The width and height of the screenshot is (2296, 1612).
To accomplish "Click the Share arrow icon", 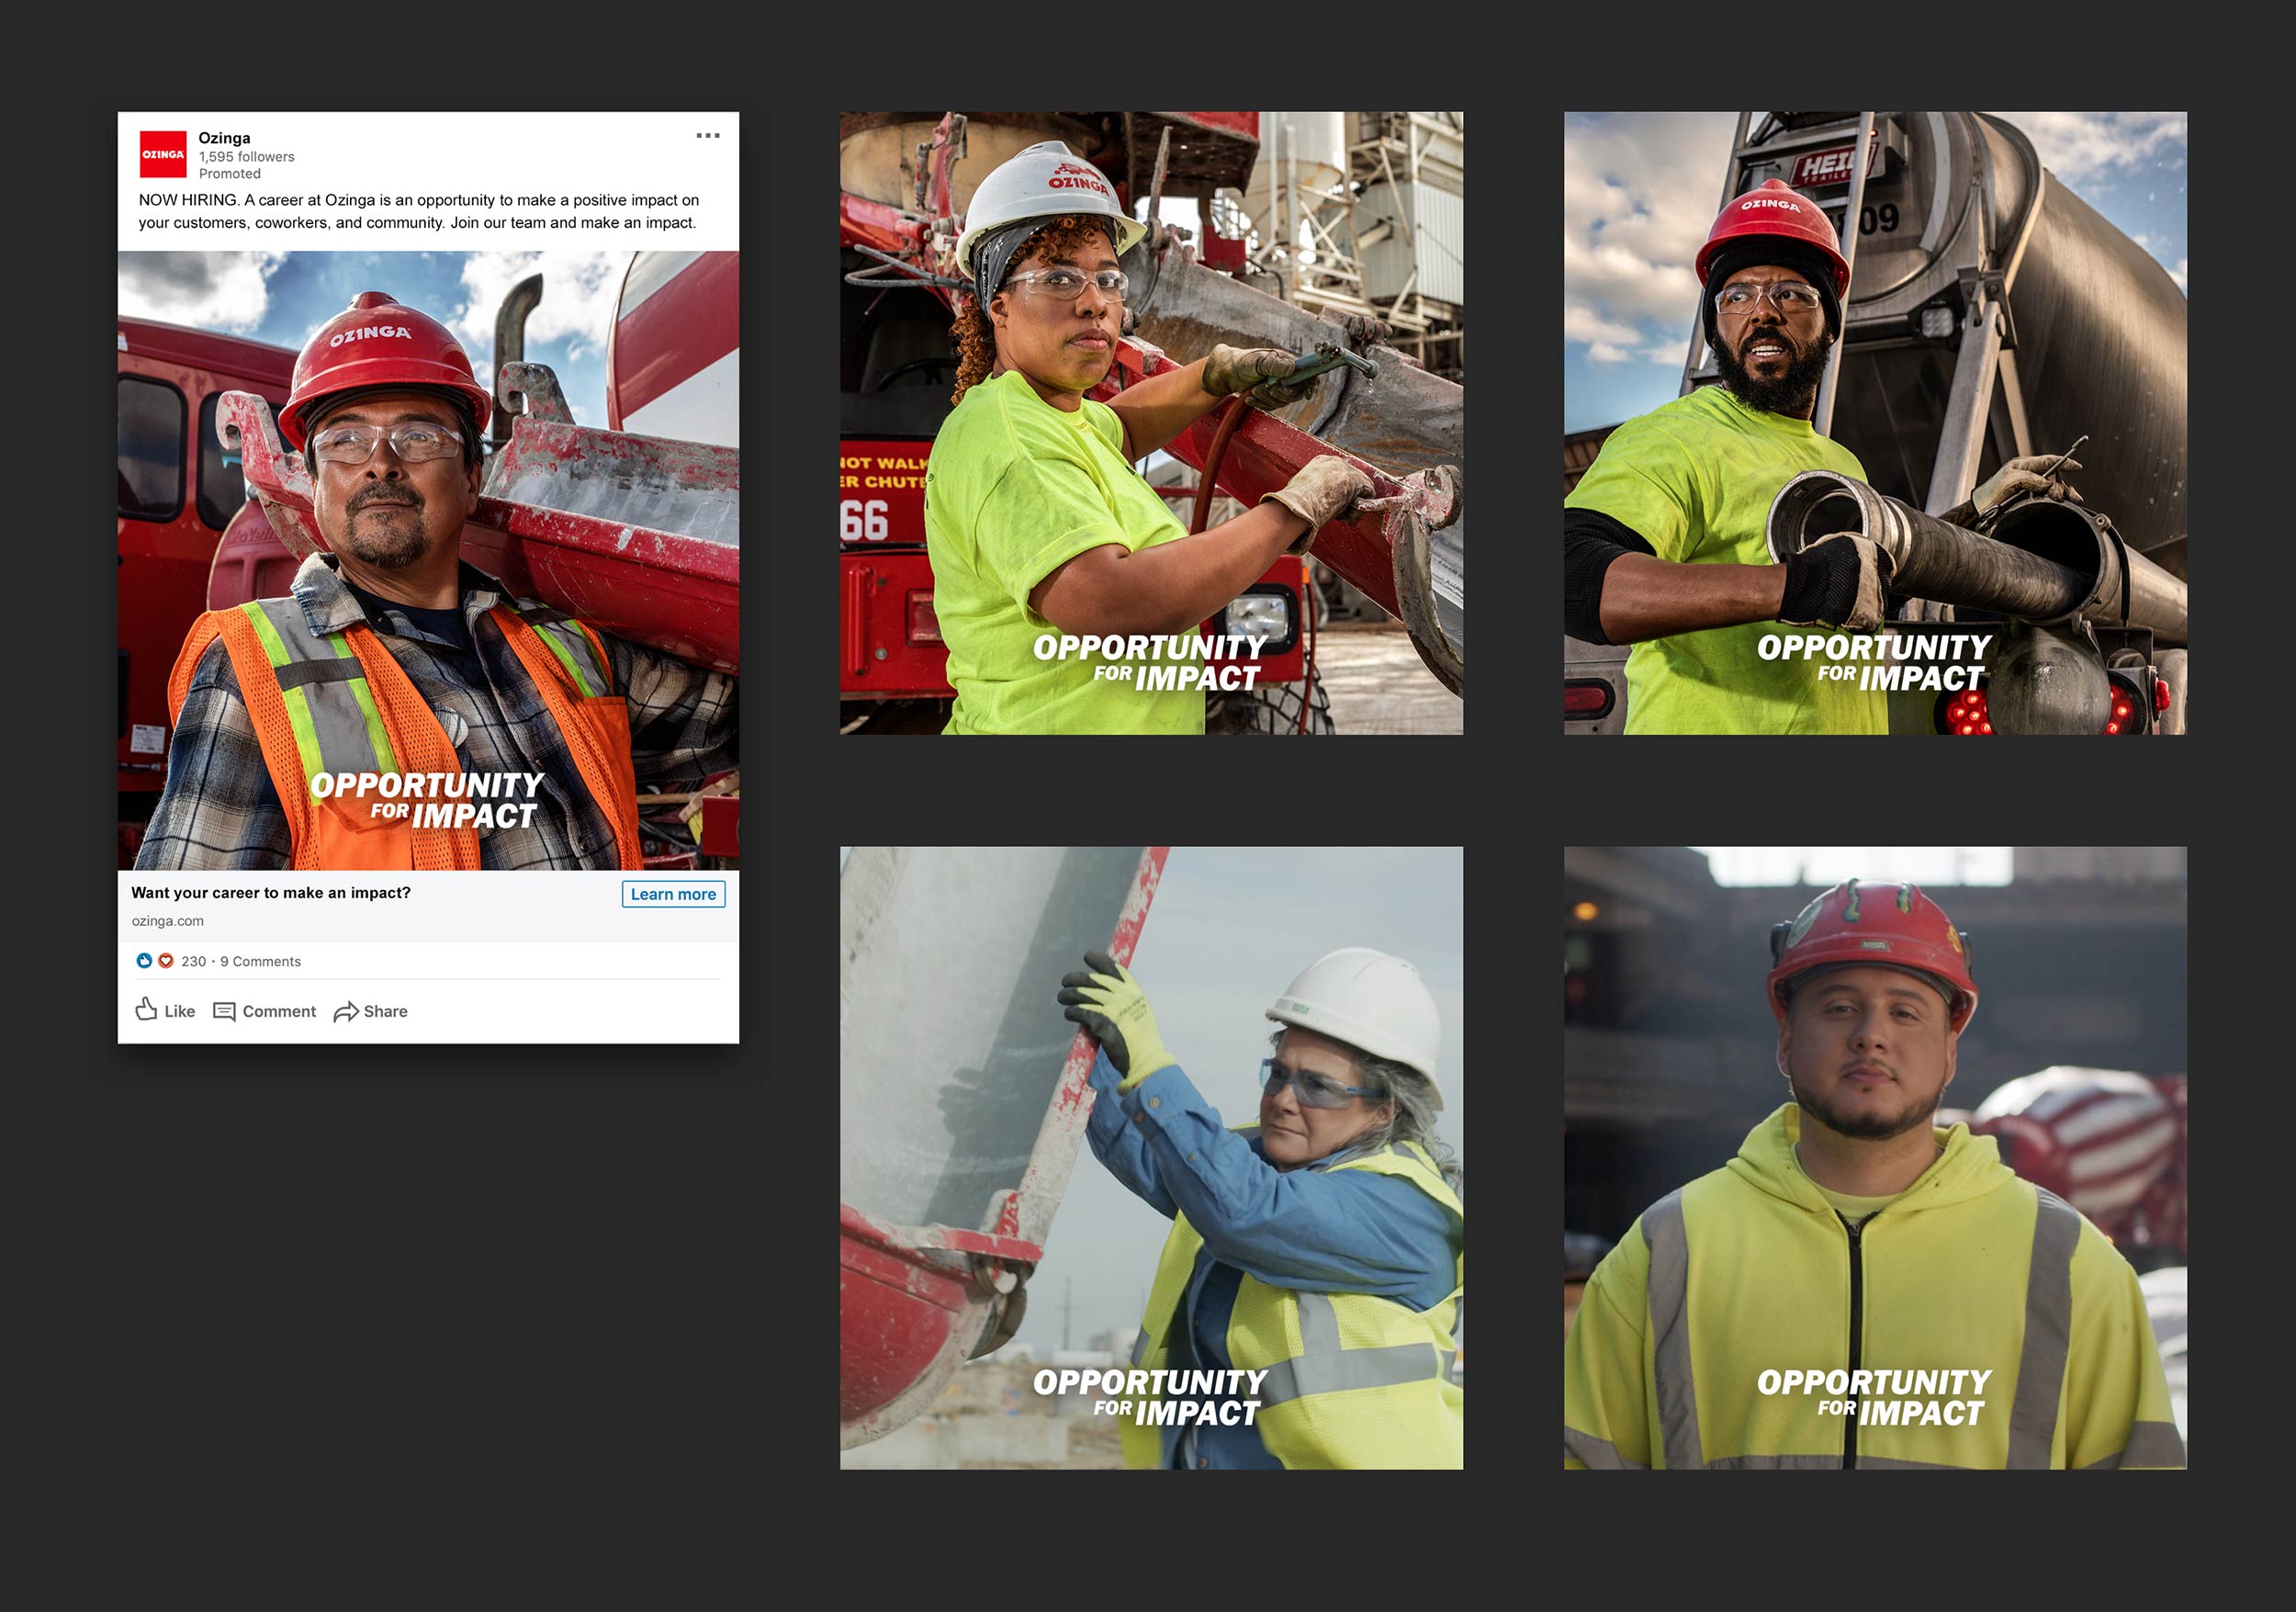I will (346, 1012).
